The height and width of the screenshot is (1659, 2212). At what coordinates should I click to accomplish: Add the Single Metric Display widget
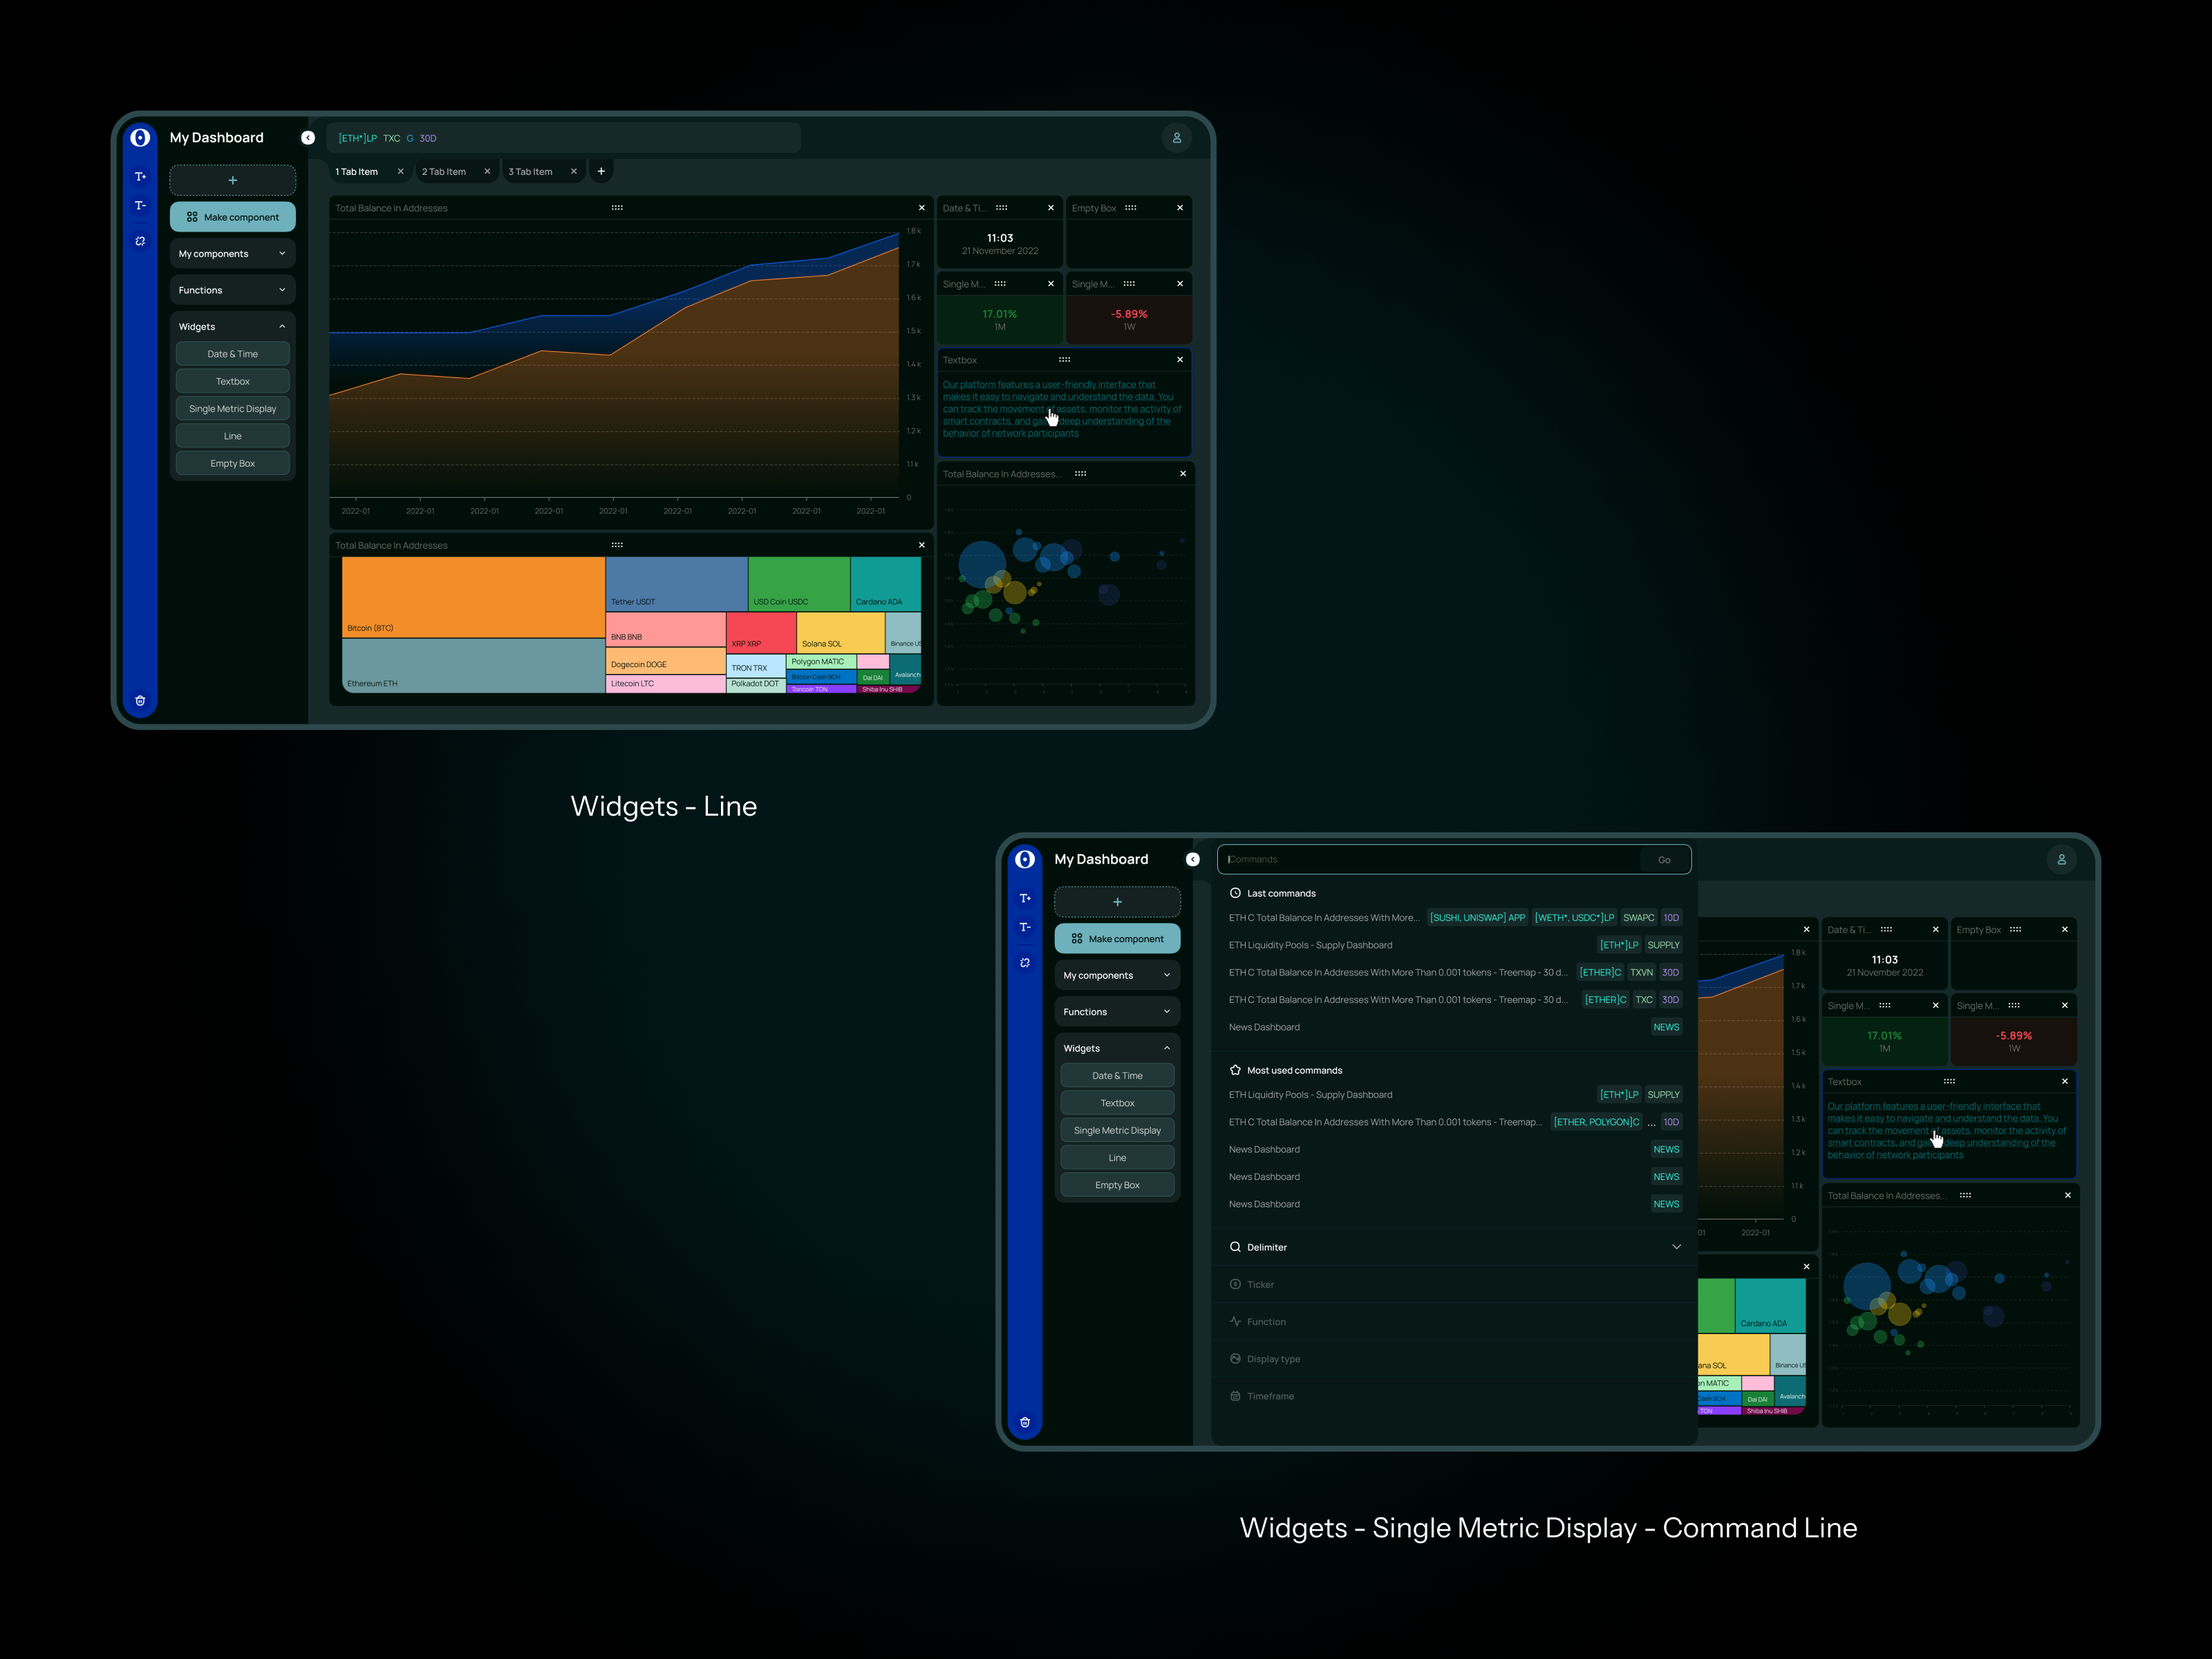(232, 409)
